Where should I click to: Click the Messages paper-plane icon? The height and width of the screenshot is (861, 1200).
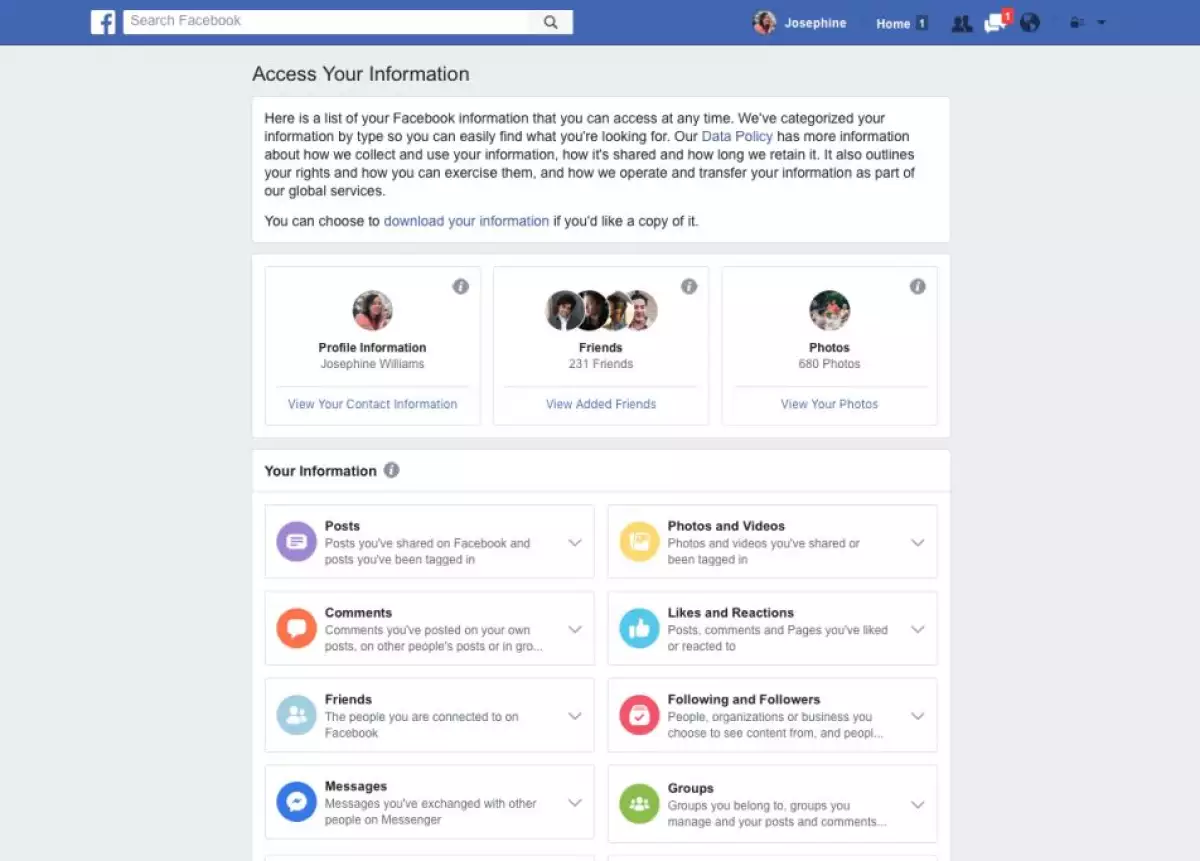(x=296, y=802)
